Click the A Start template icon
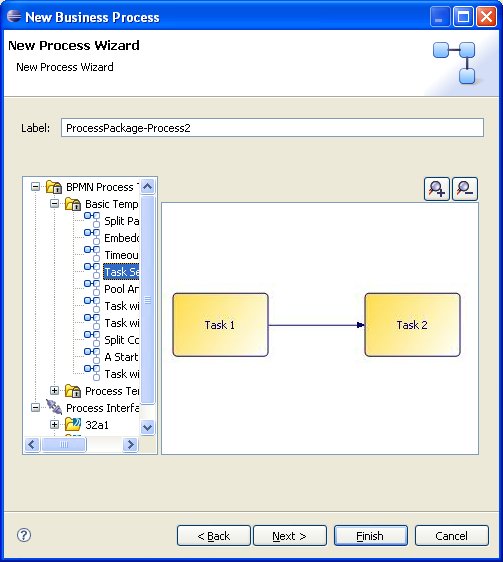Viewport: 503px width, 562px height. 92,356
